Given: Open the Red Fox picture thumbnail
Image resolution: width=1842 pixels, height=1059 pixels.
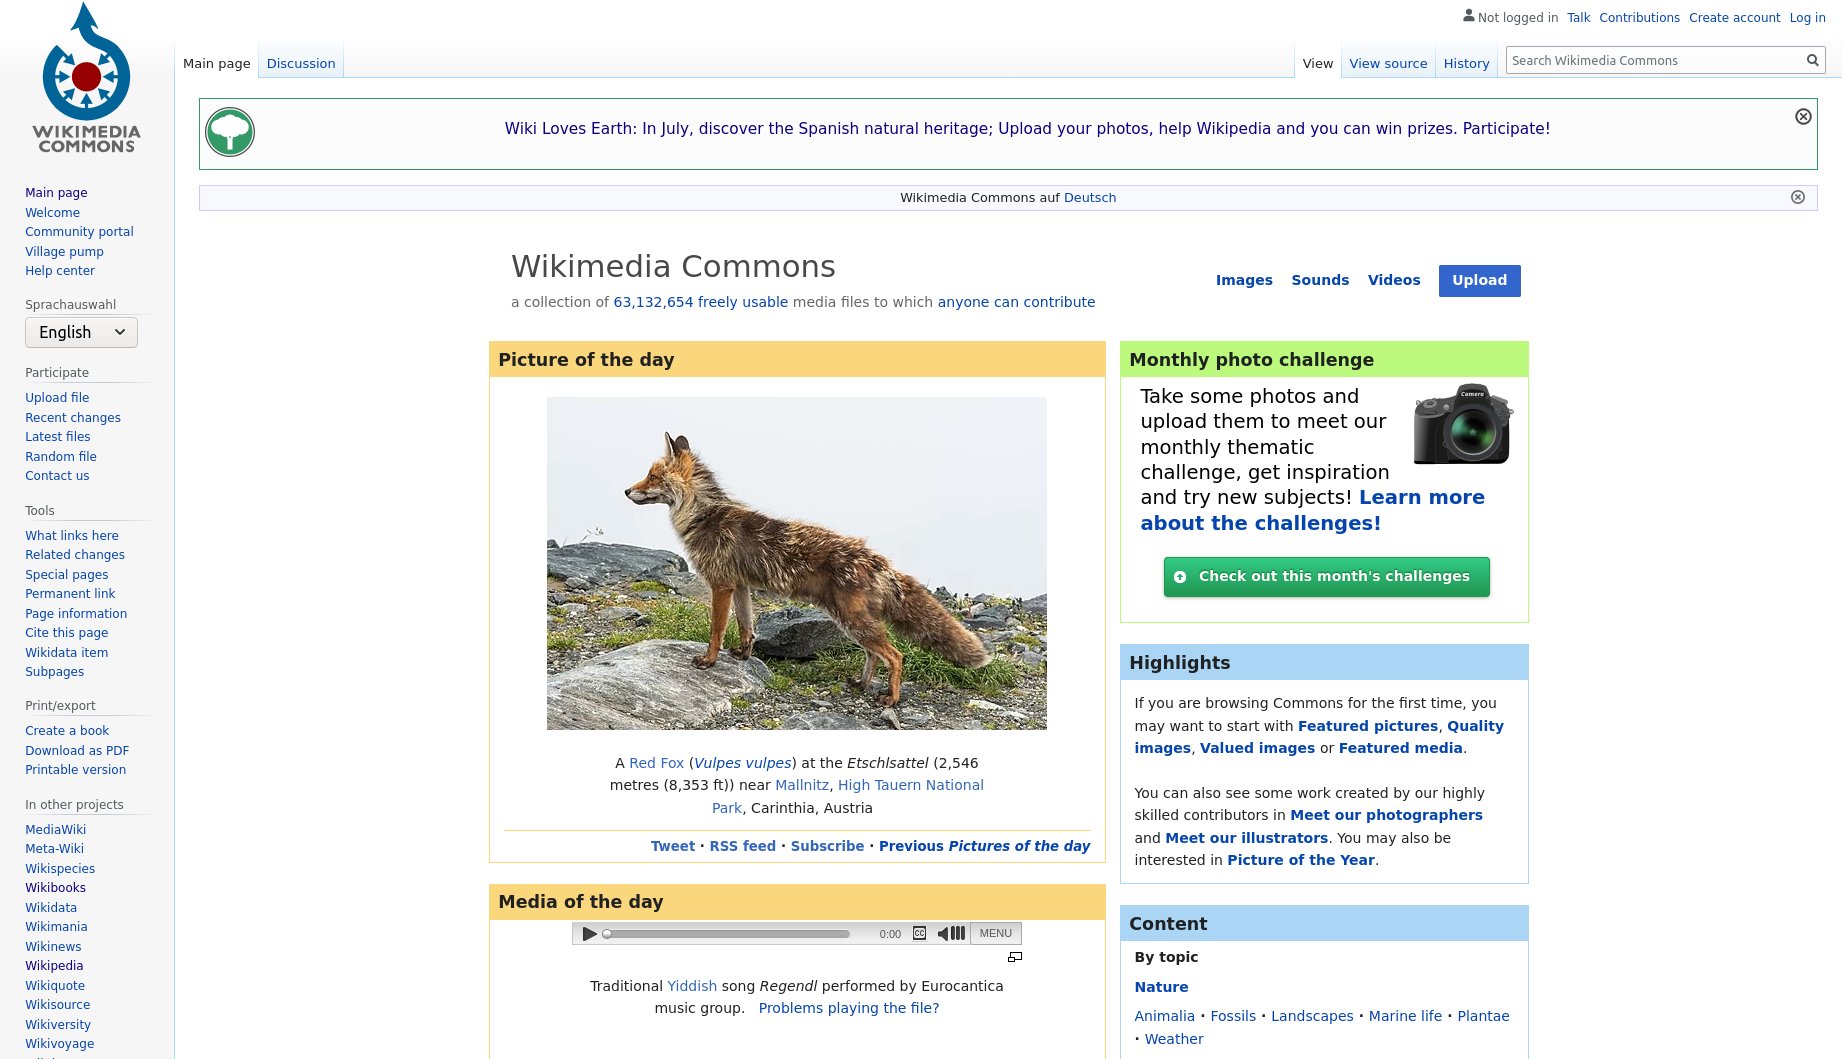Looking at the screenshot, I should tap(796, 563).
